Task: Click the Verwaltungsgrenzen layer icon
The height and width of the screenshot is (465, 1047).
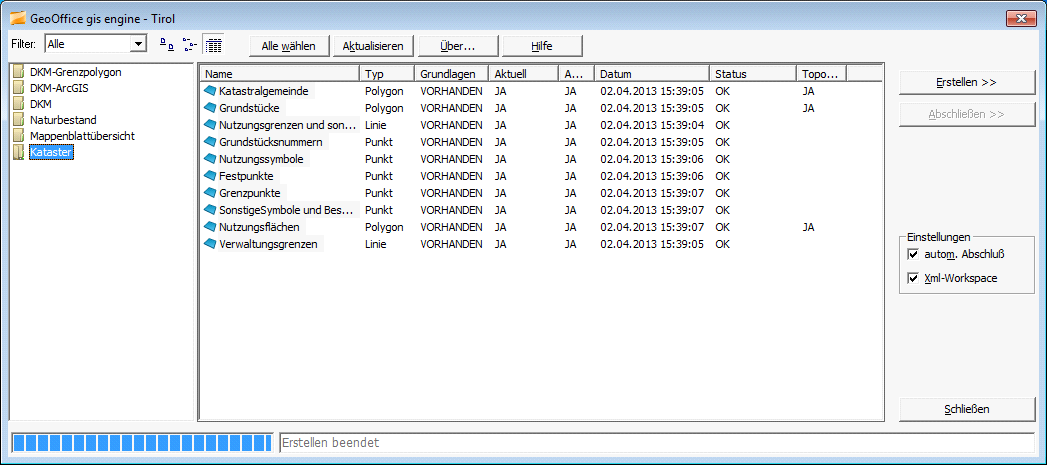Action: [210, 244]
